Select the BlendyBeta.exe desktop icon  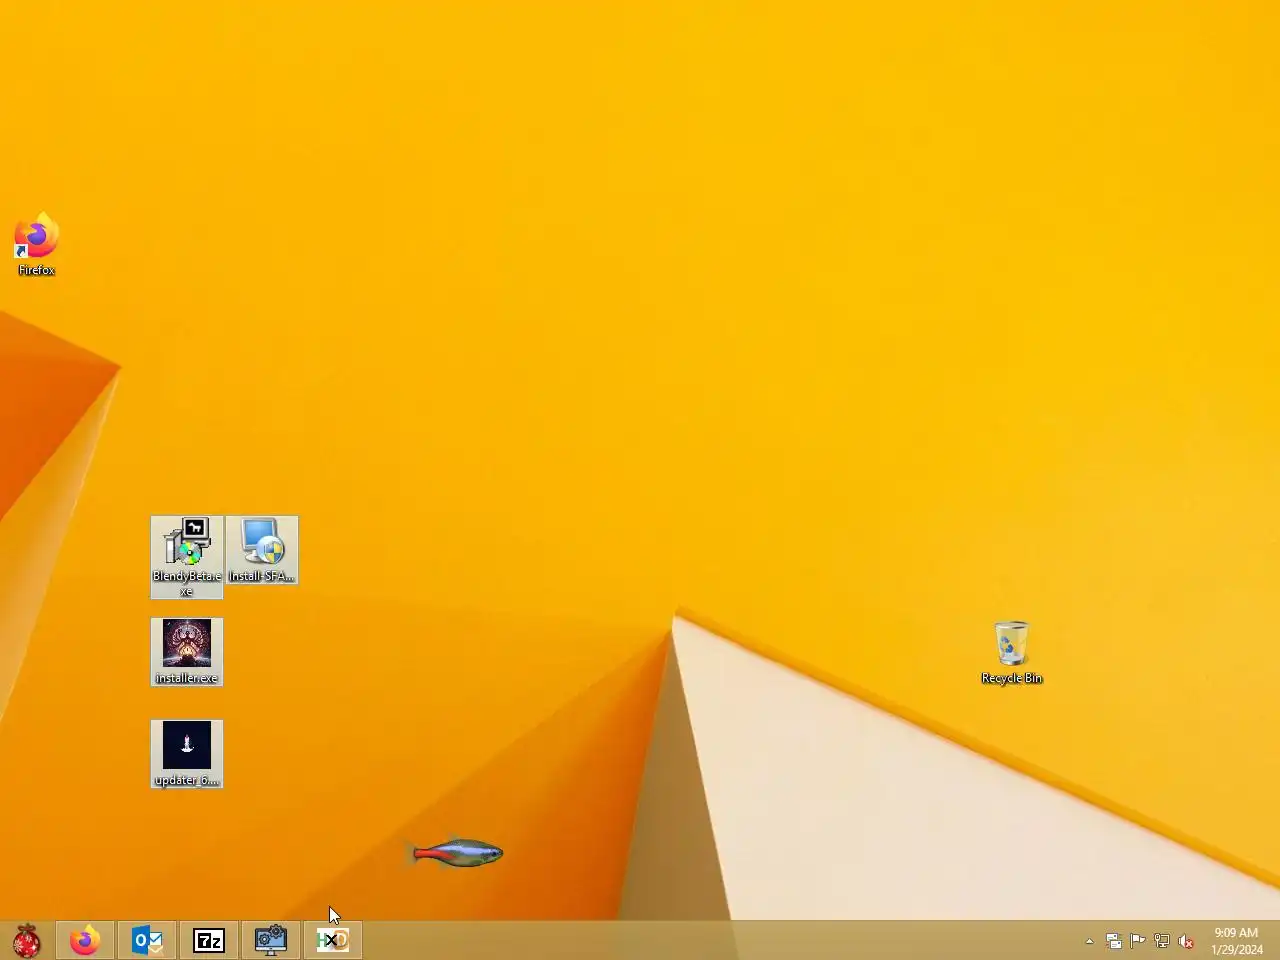[187, 557]
